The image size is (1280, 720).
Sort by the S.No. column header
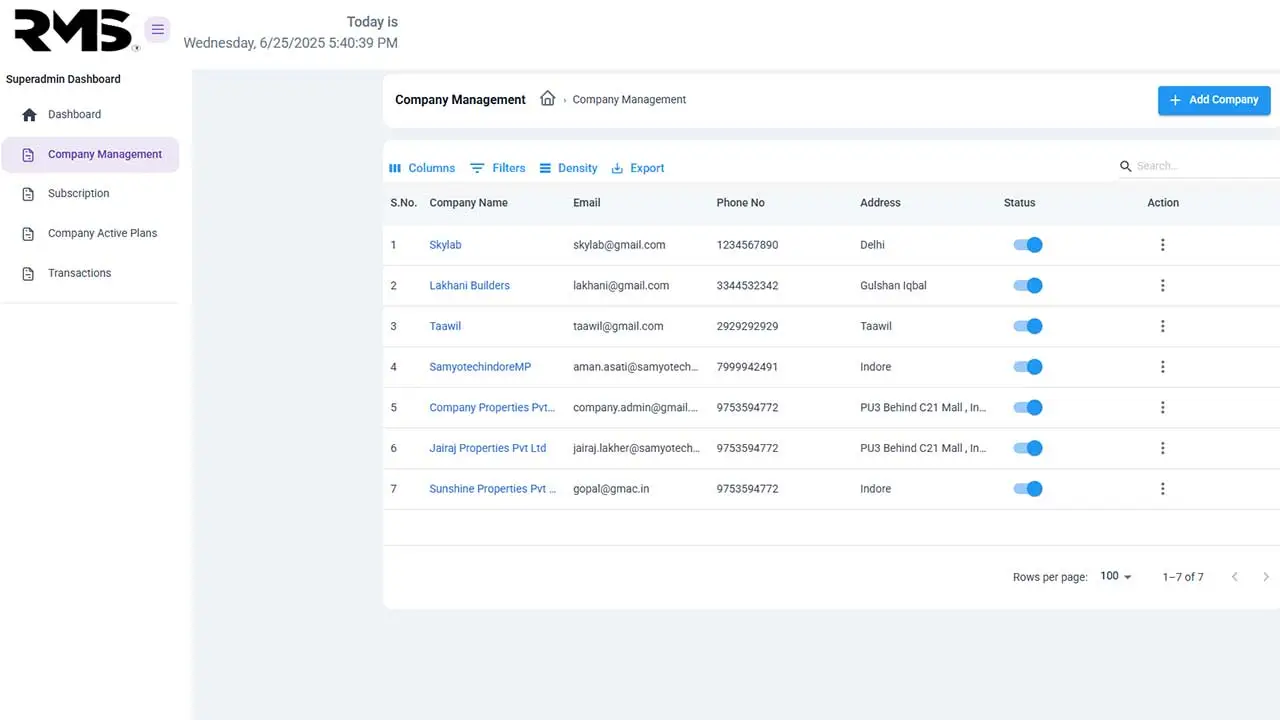403,203
